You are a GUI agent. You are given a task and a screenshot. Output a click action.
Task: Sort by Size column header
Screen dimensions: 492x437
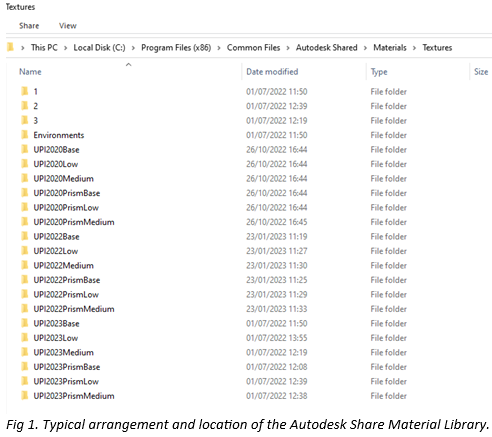pos(481,72)
